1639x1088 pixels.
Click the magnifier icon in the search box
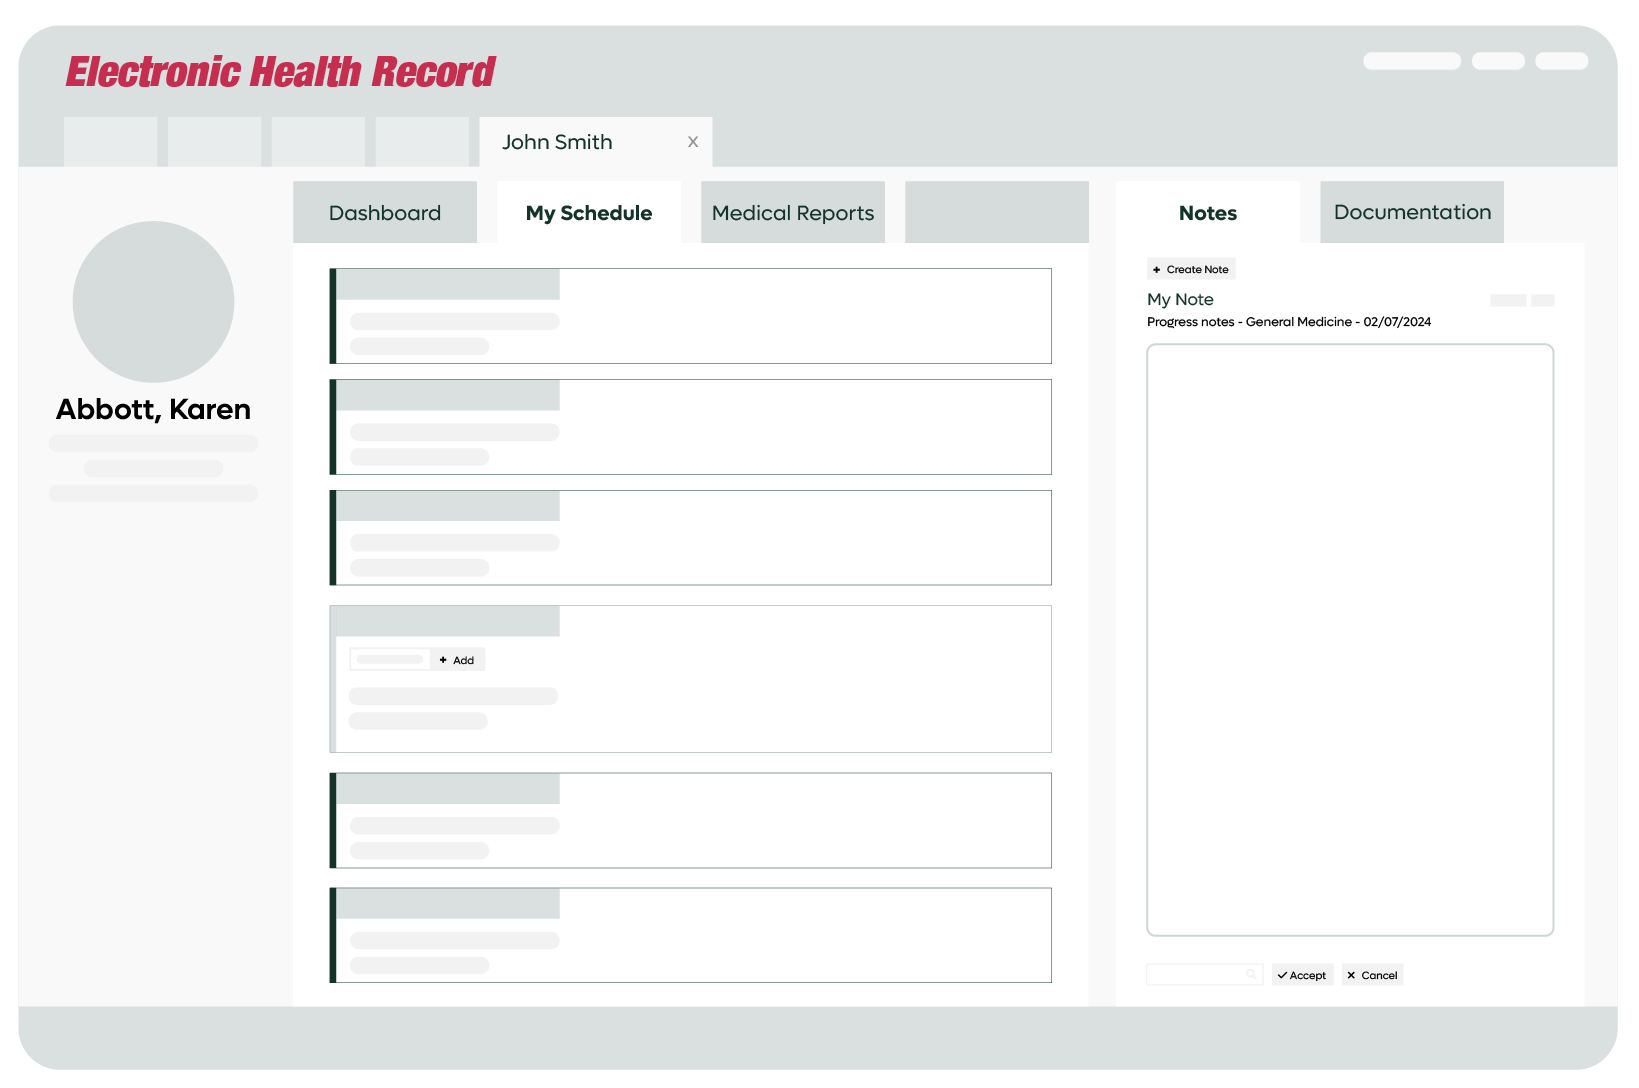click(x=1250, y=975)
